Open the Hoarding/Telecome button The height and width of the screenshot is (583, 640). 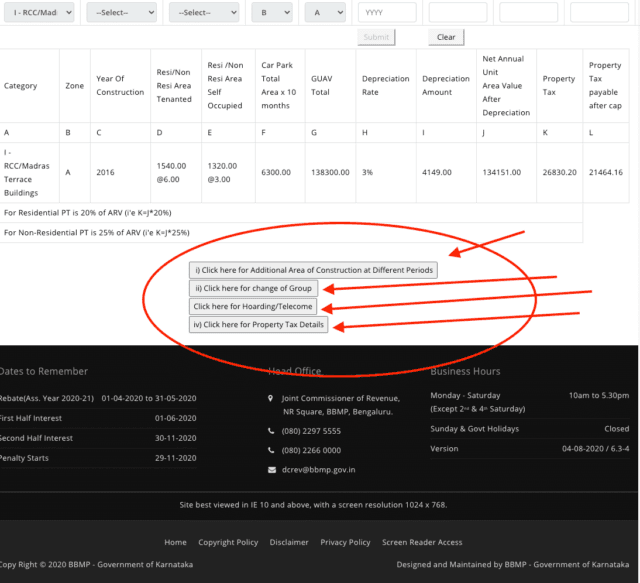coord(253,306)
